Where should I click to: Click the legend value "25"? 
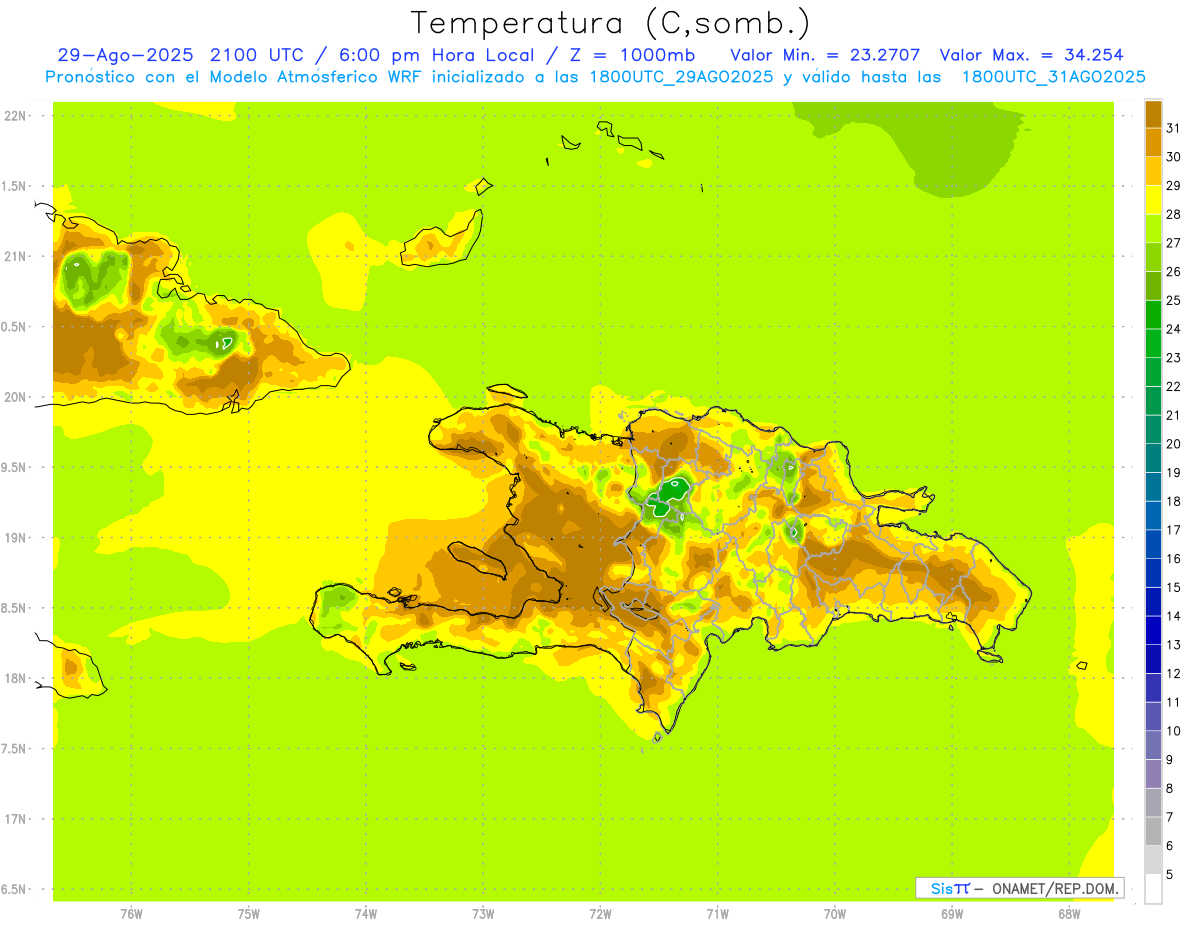point(1173,300)
